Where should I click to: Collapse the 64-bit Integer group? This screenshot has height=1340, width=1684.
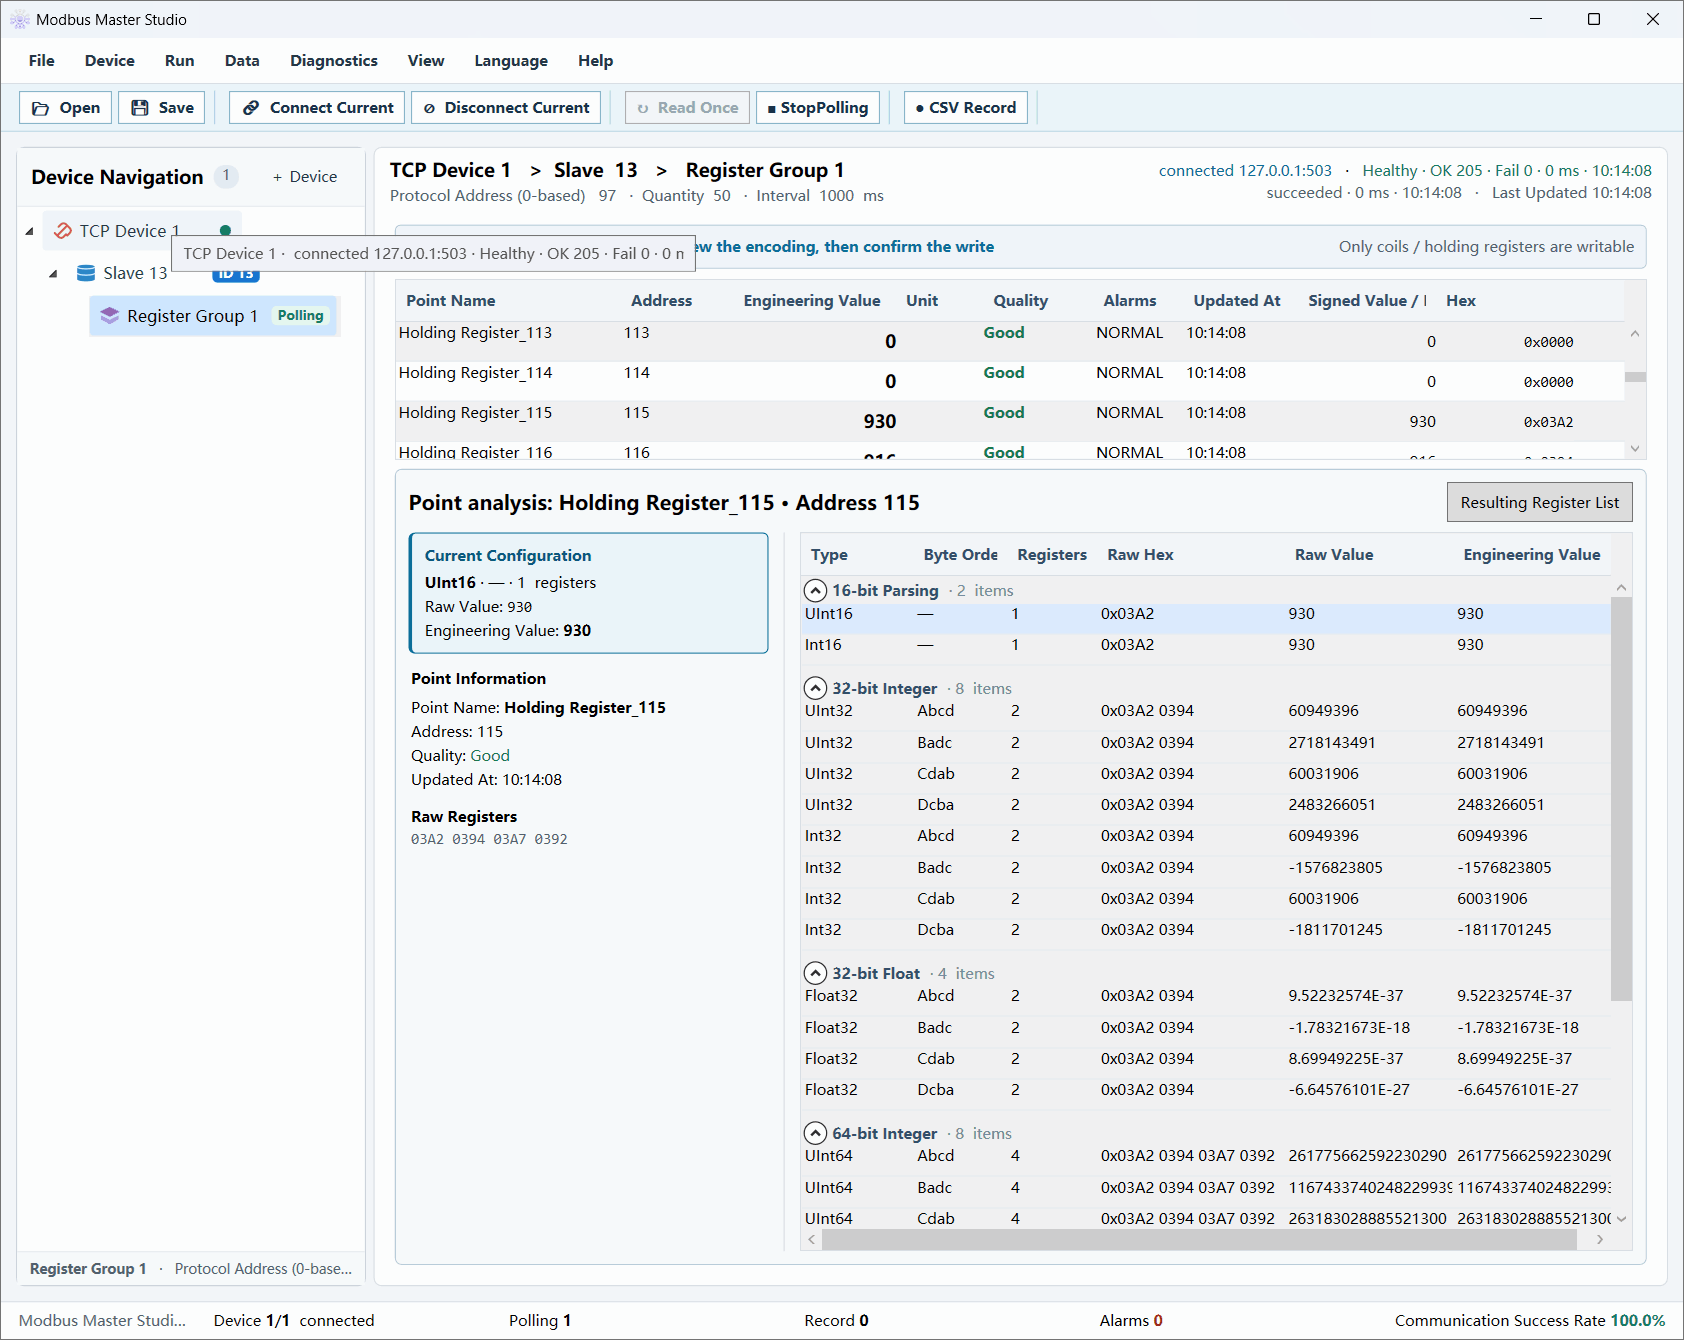pyautogui.click(x=816, y=1133)
